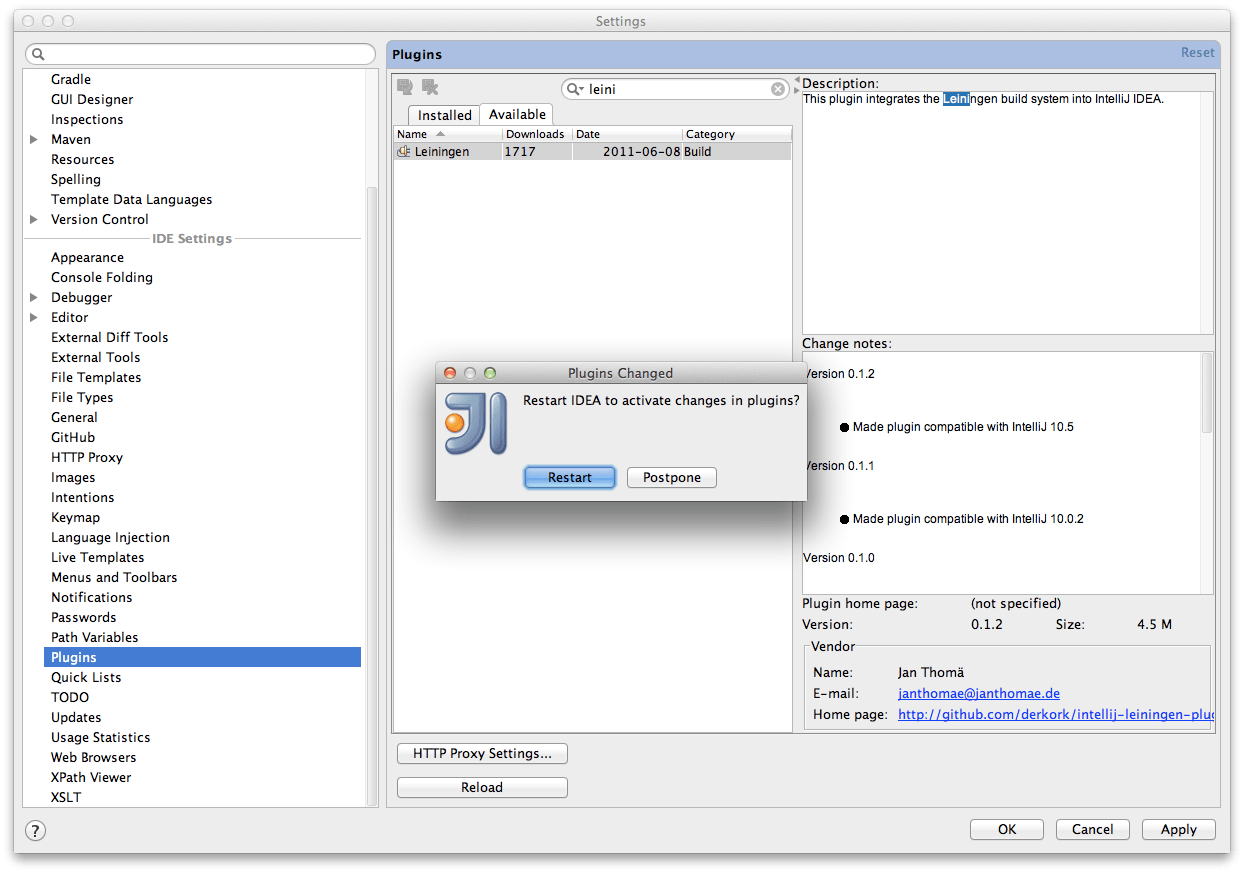Select File Templates in settings tree
1244x873 pixels.
point(96,377)
